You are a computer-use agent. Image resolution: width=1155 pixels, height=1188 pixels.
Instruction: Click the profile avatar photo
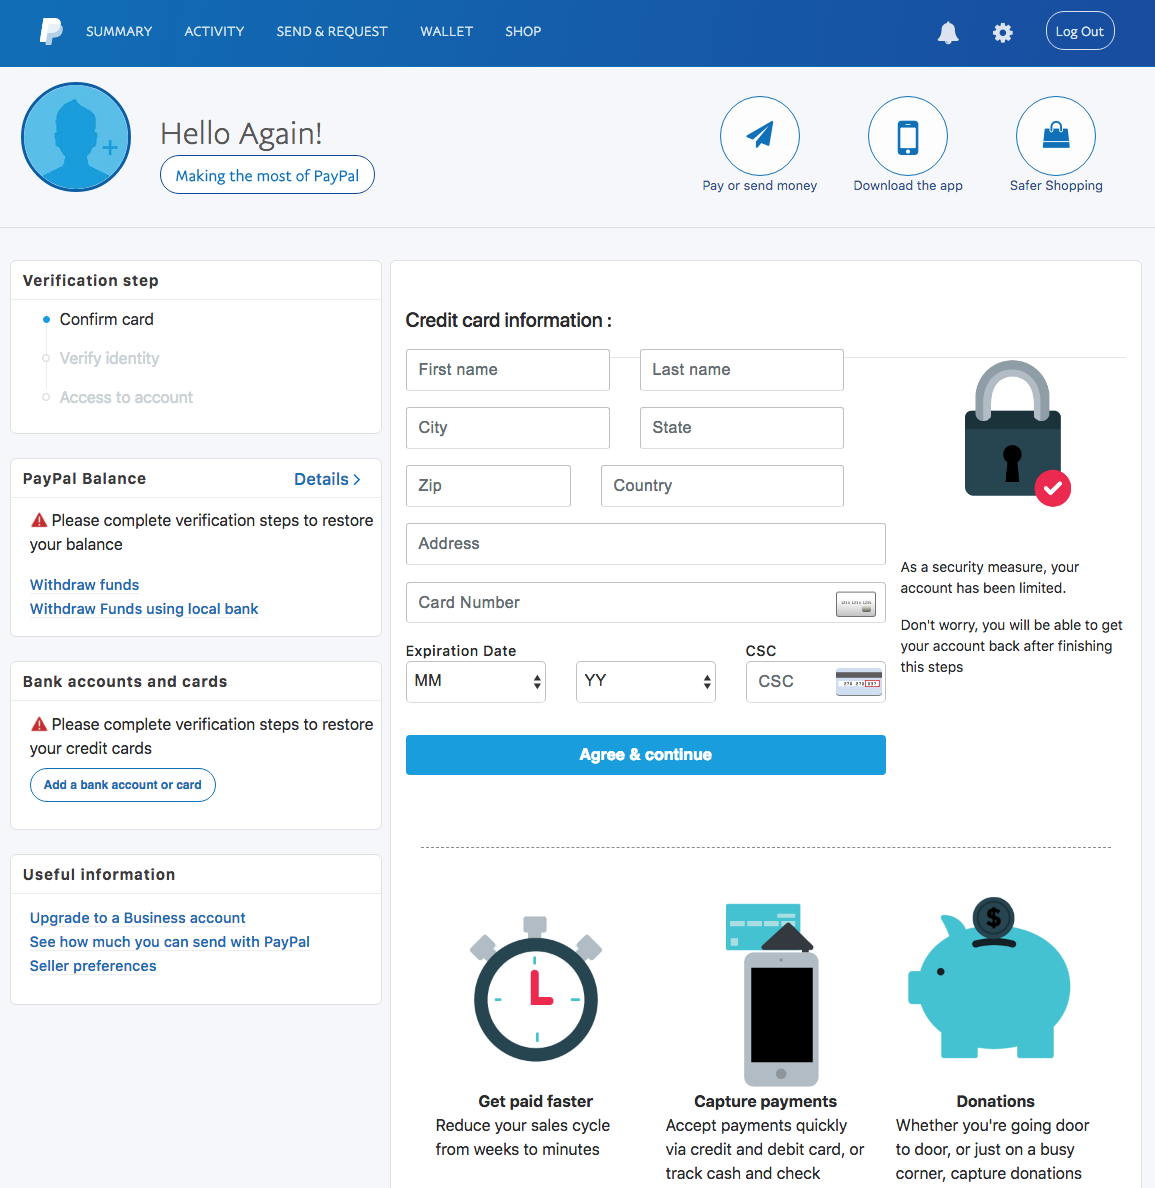click(76, 137)
